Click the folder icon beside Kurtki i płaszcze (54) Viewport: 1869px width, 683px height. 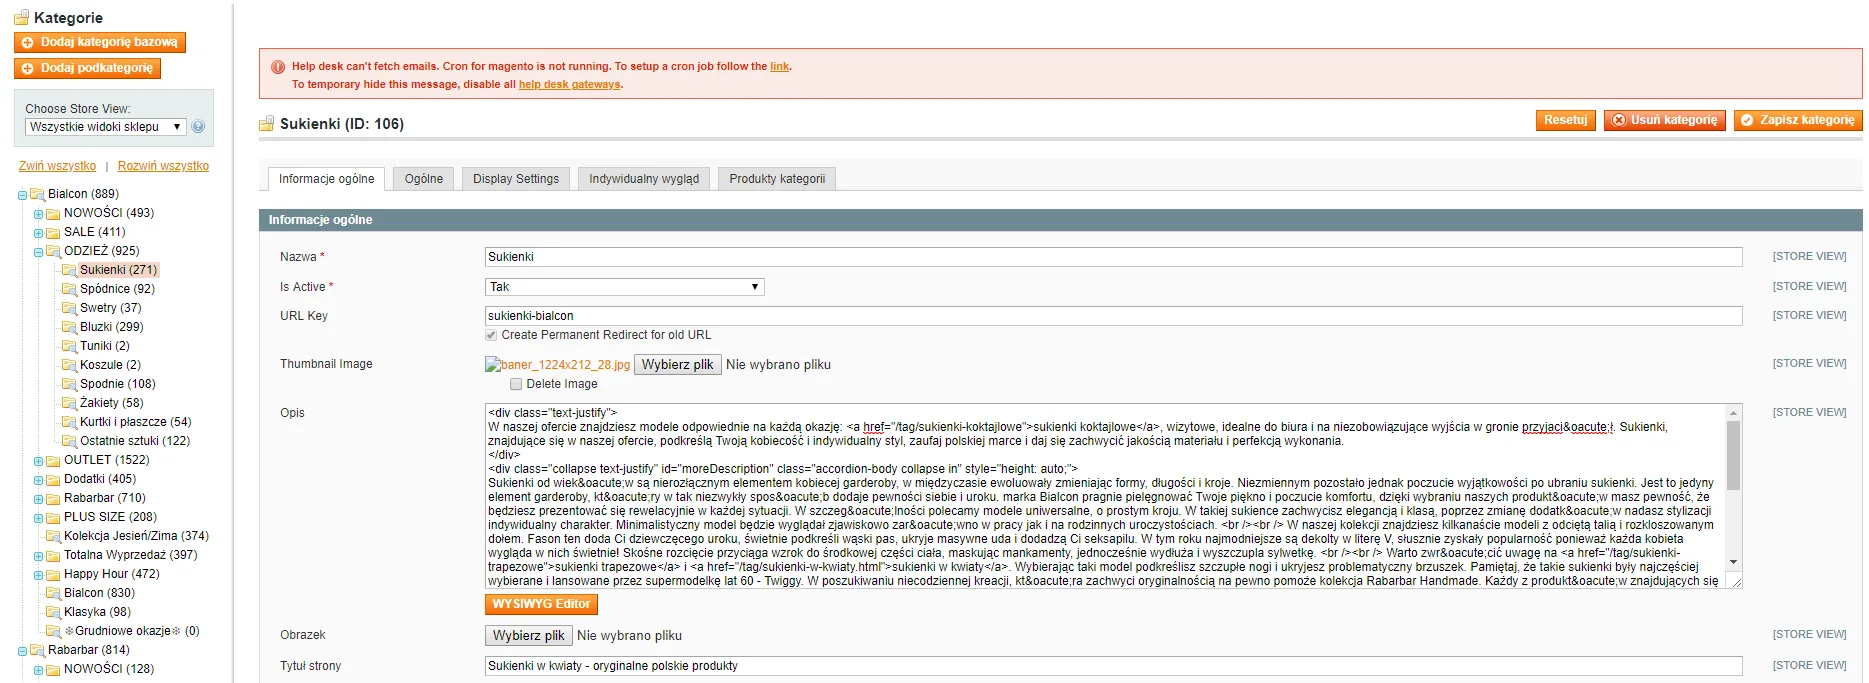tap(69, 422)
